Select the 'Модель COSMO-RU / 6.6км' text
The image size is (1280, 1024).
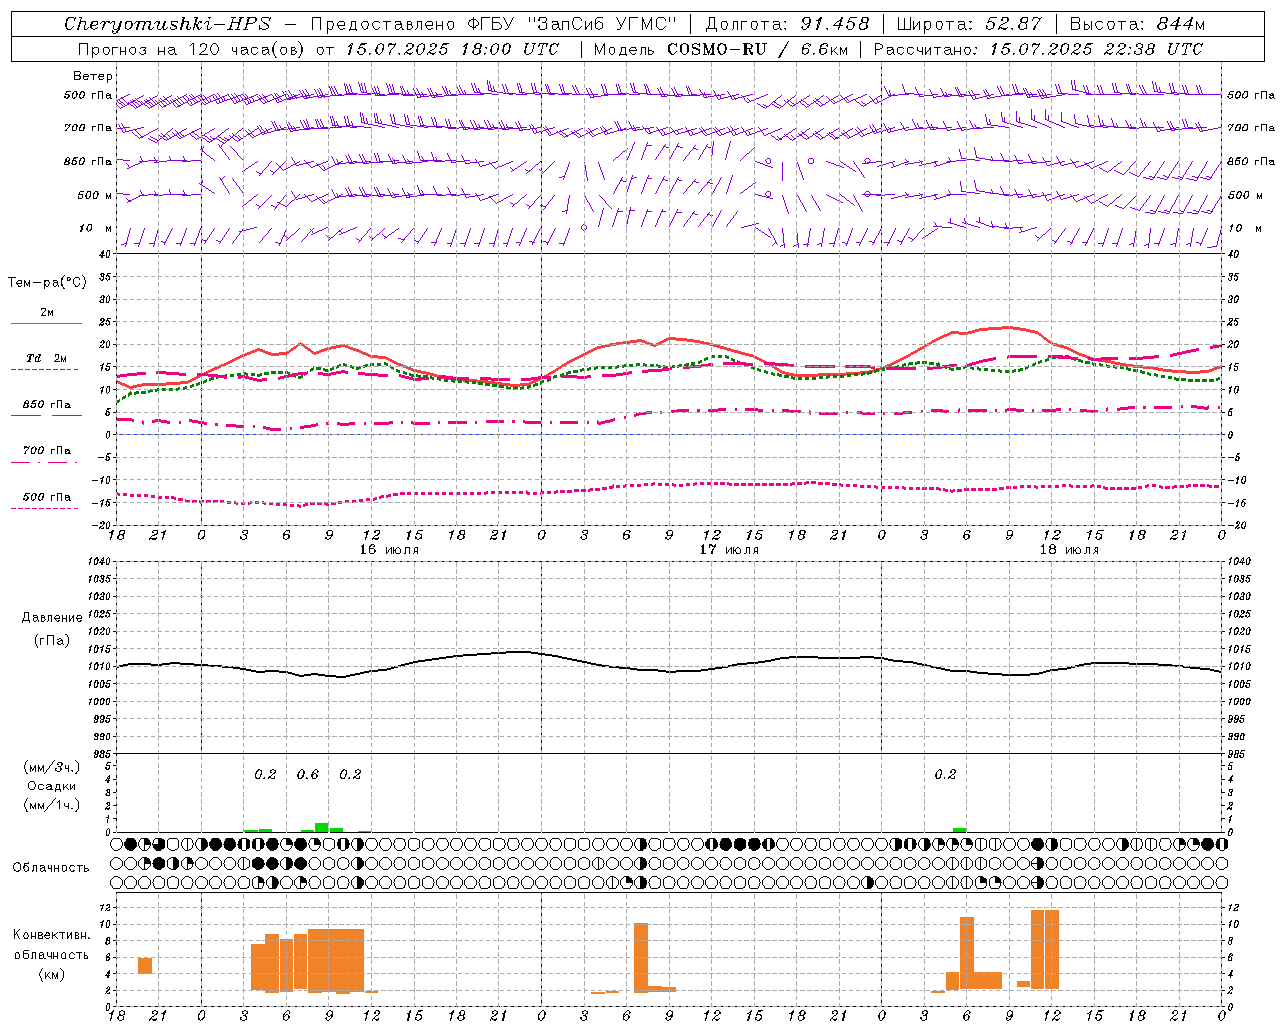coord(720,49)
